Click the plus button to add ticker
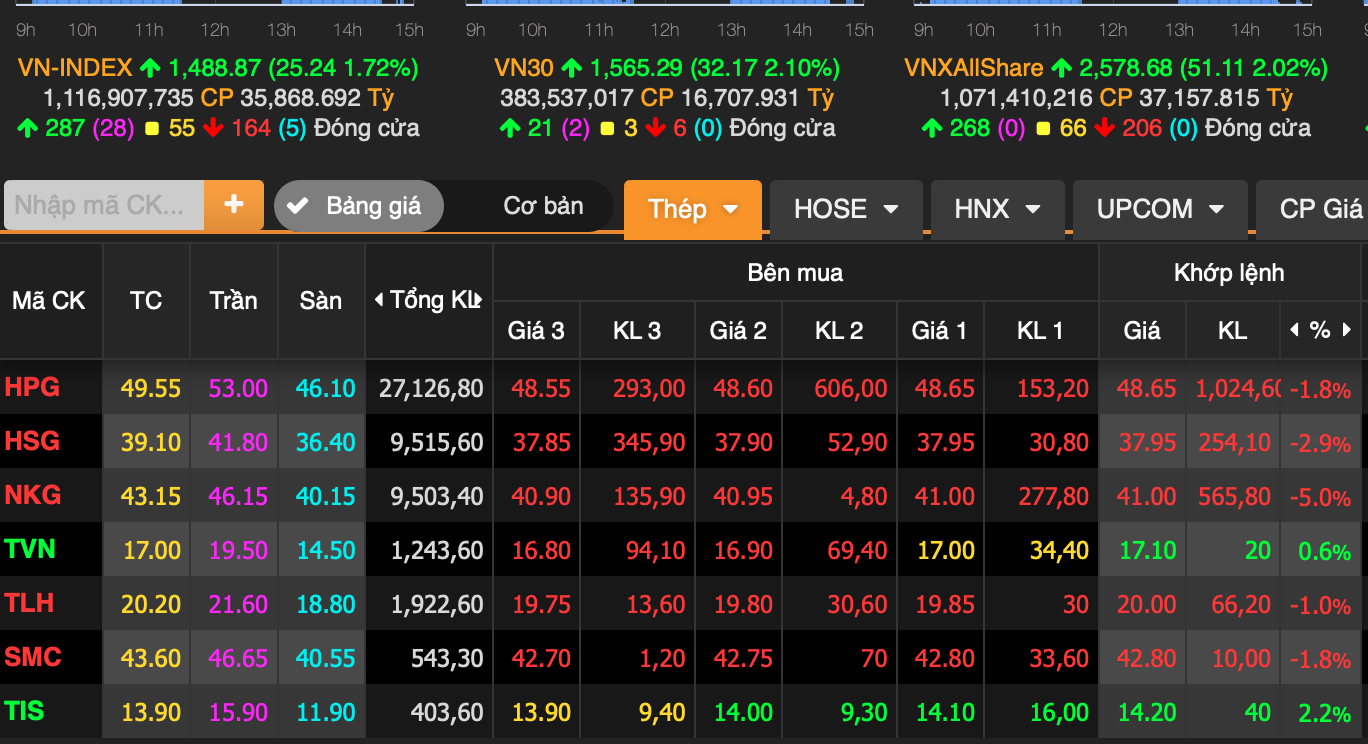 [233, 205]
